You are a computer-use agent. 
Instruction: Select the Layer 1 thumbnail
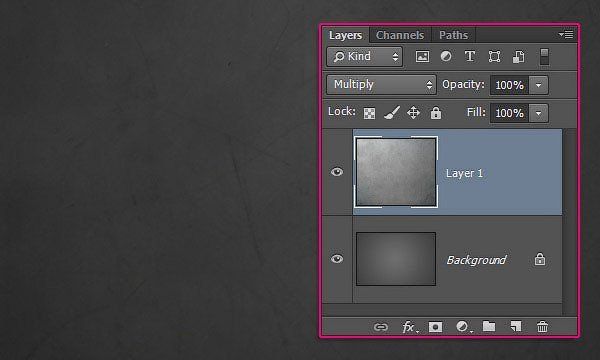pos(396,172)
